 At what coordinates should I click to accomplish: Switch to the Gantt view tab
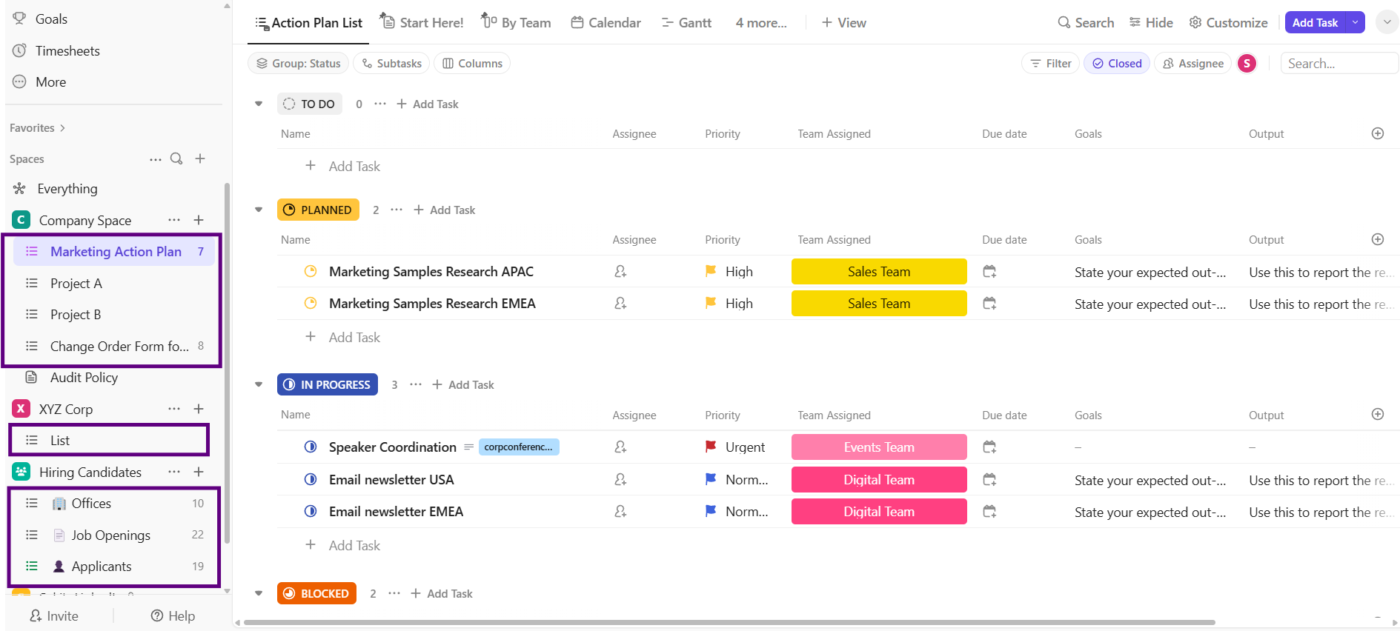coord(686,22)
